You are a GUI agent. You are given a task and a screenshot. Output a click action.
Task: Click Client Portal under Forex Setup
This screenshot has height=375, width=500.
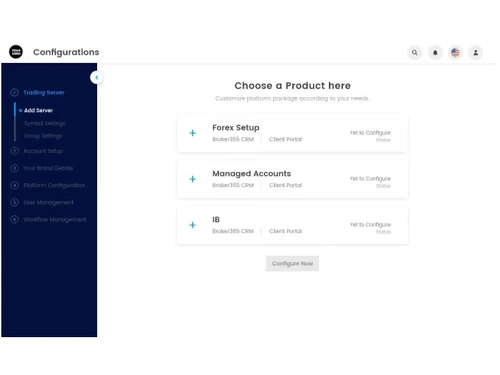(x=285, y=139)
